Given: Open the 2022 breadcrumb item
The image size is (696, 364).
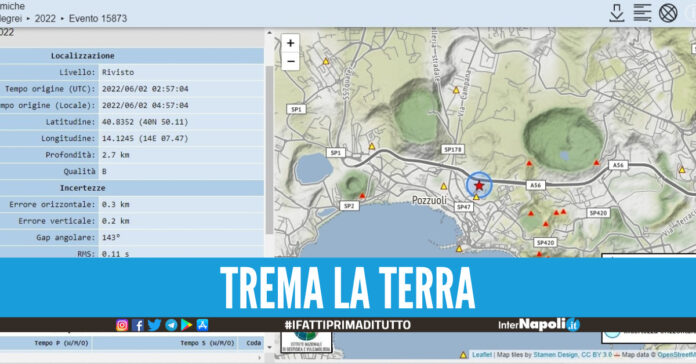Looking at the screenshot, I should click(45, 19).
